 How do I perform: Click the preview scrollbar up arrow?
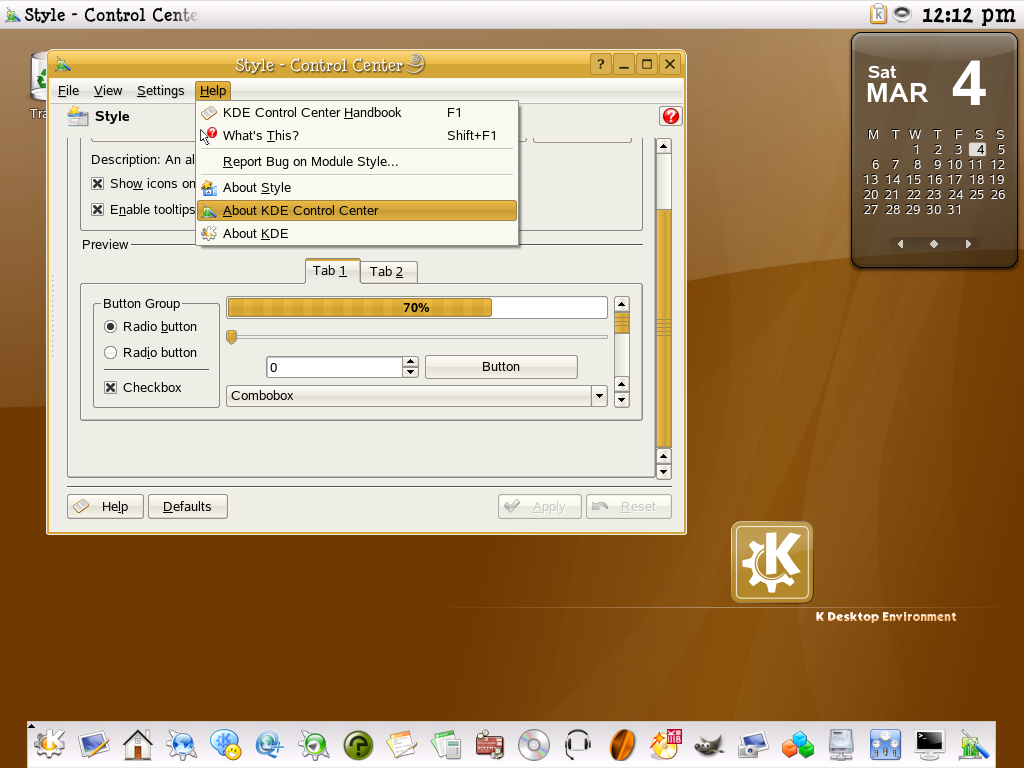click(x=622, y=304)
